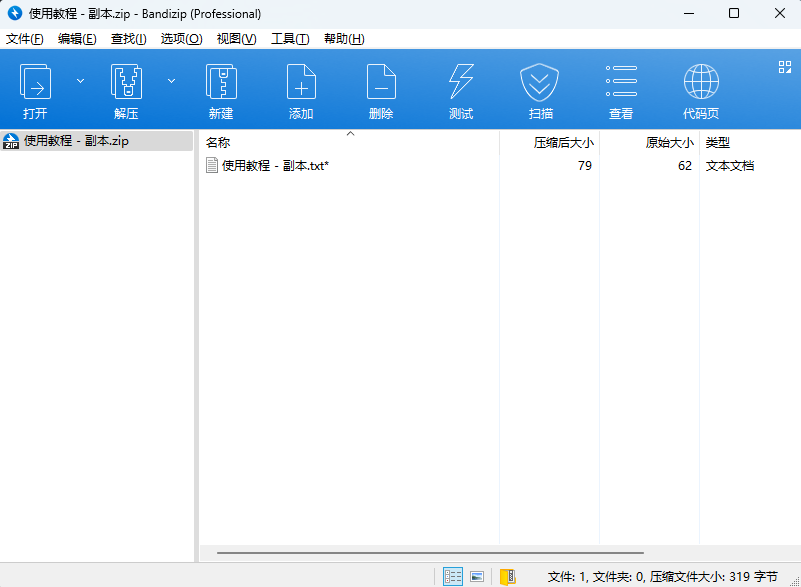Click the yellow archive icon in status bar

[x=507, y=576]
